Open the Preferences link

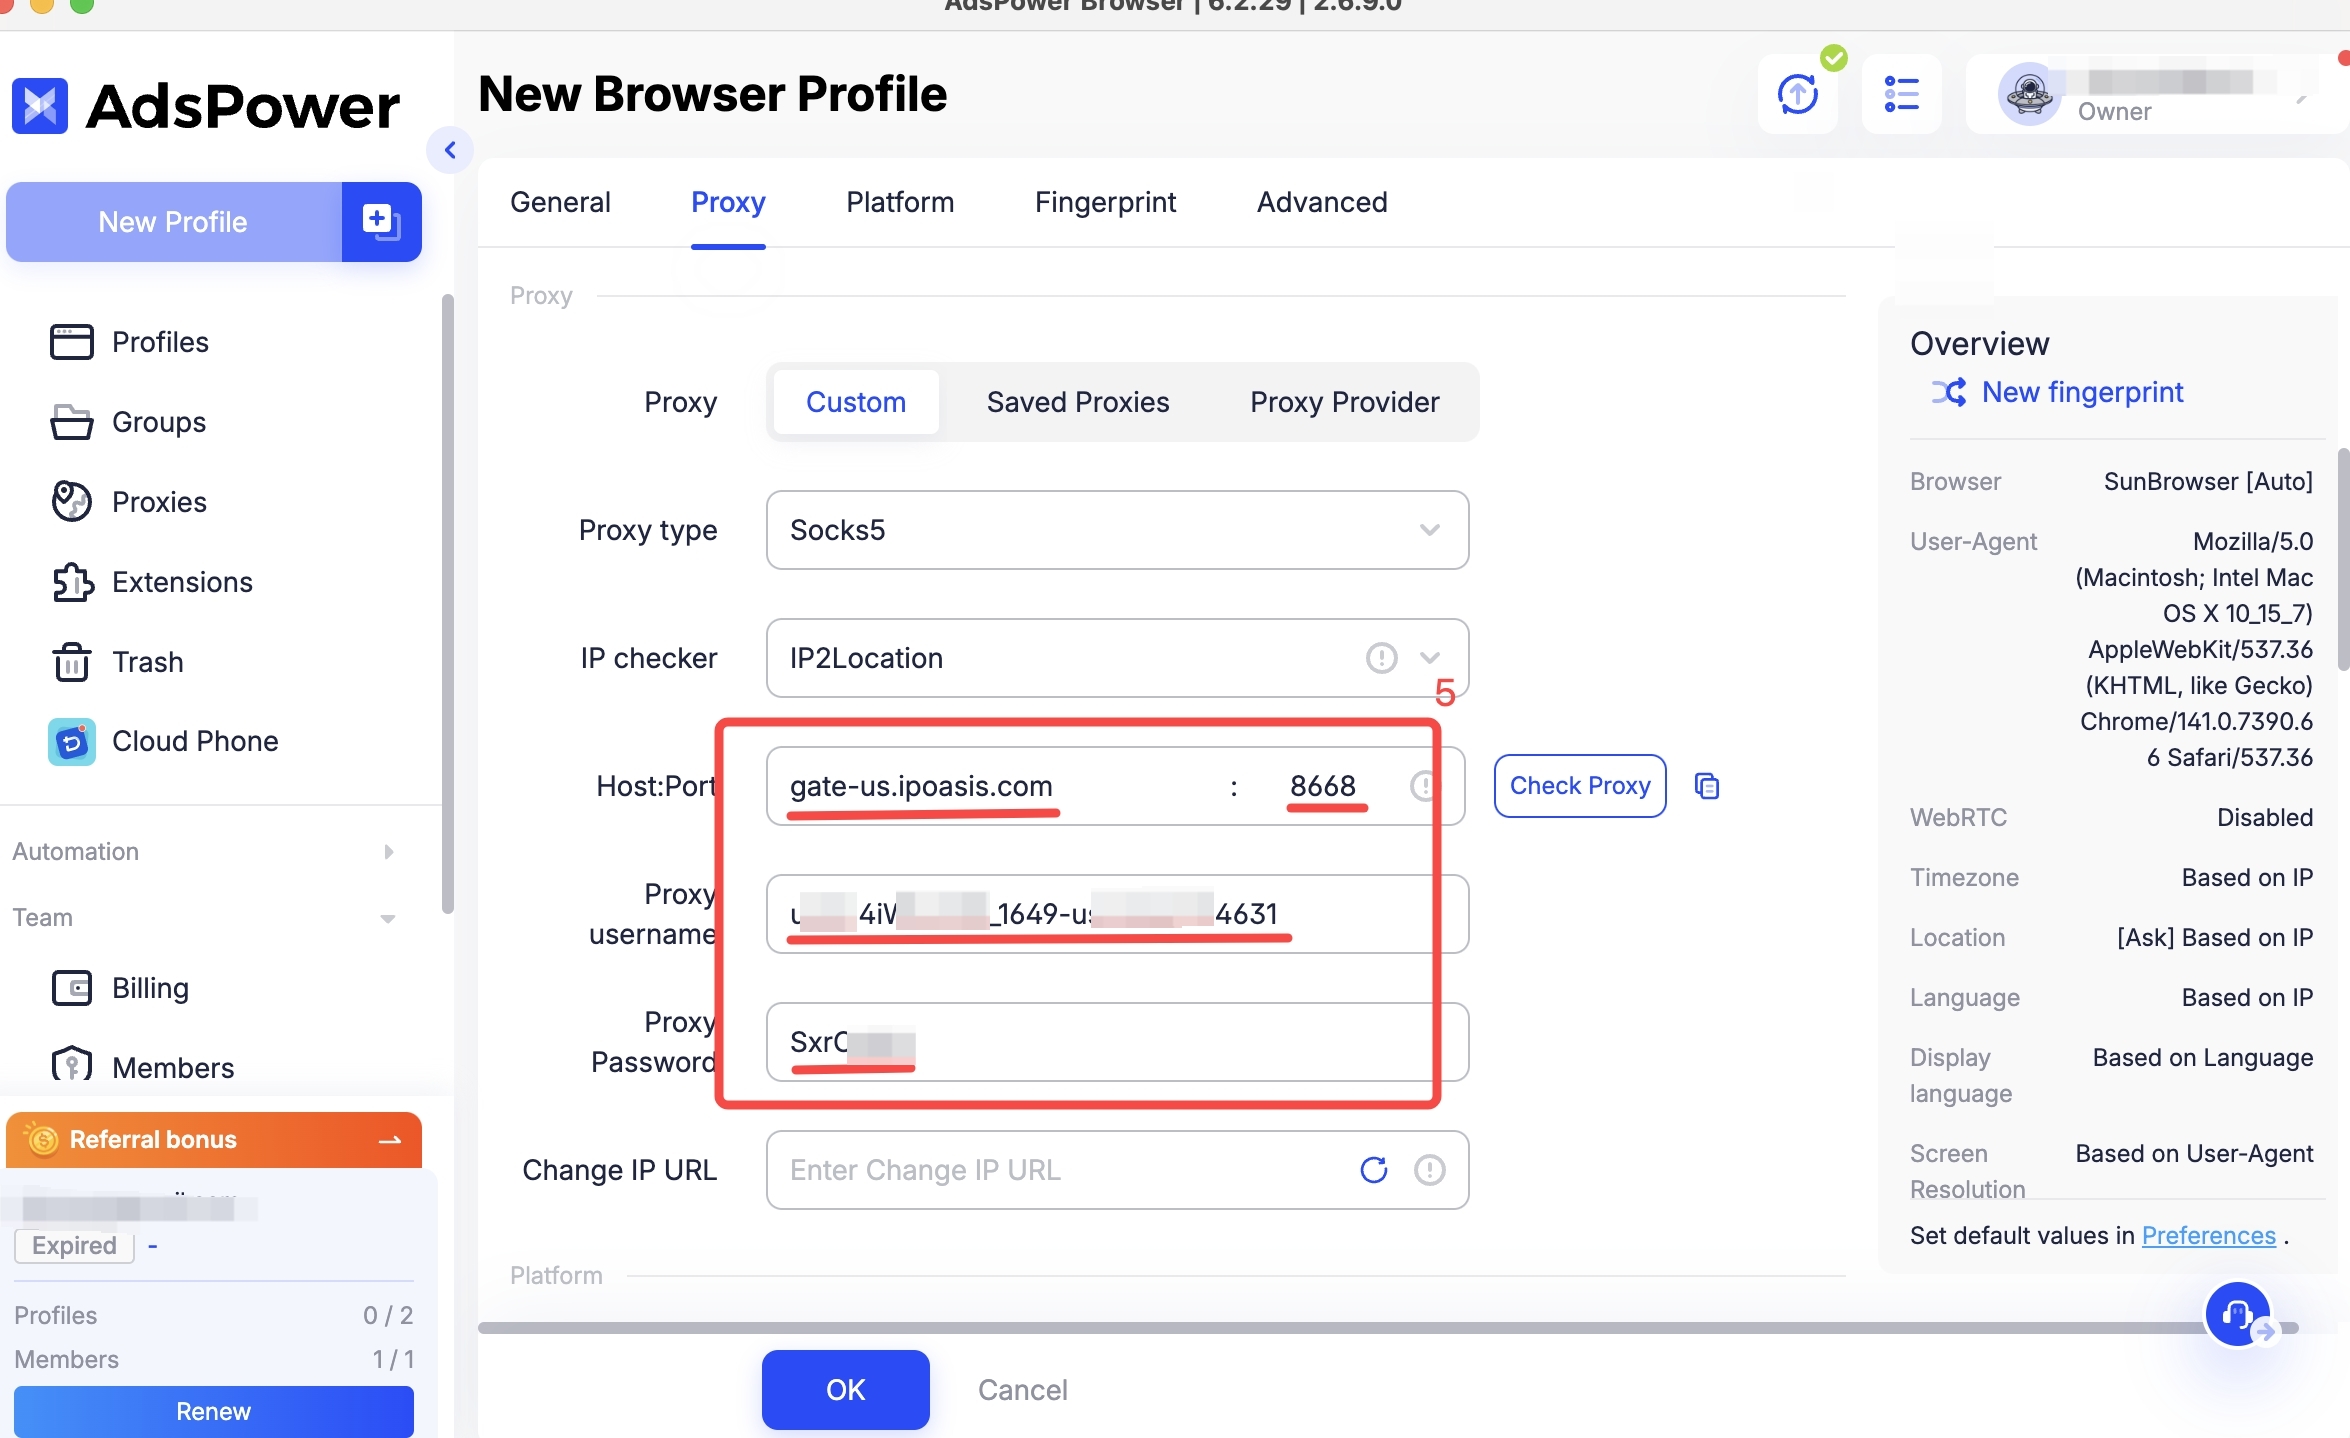coord(2208,1236)
